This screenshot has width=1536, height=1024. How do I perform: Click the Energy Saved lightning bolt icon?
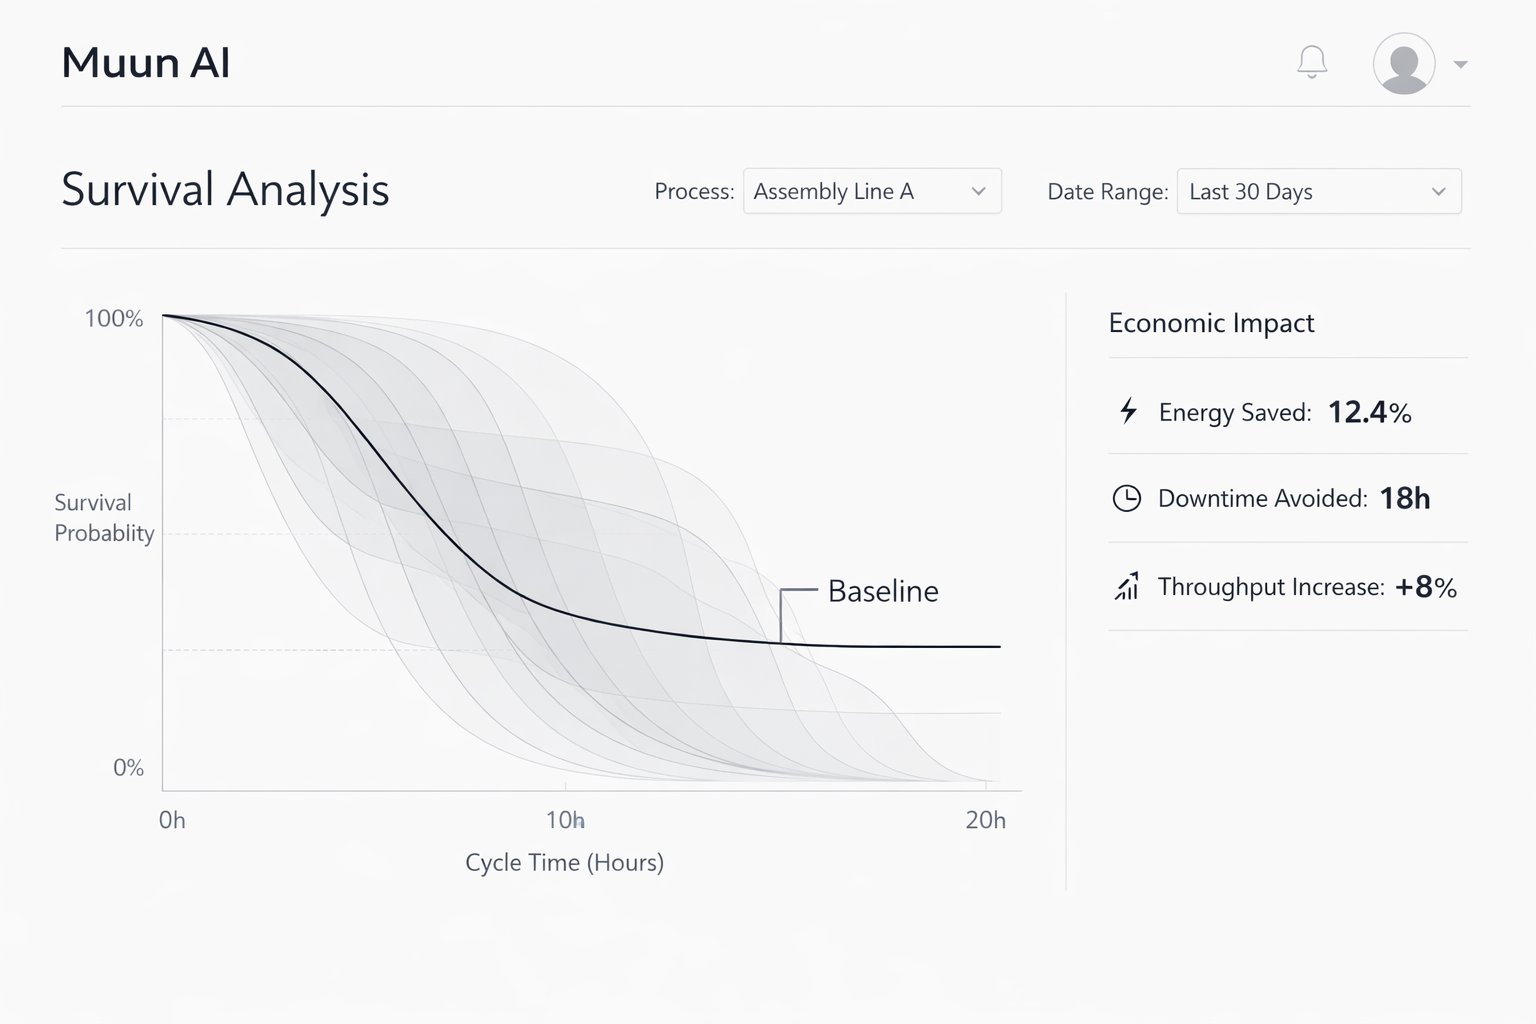1127,411
